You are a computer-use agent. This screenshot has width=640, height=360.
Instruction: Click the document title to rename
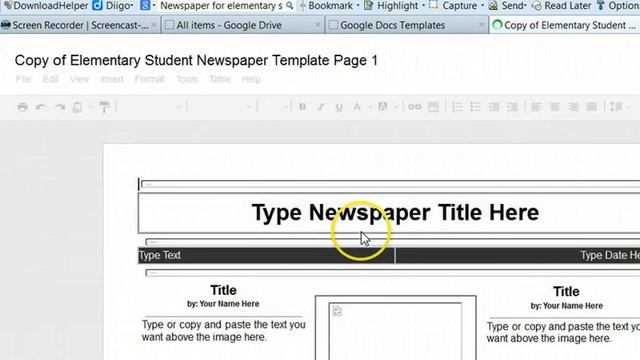point(196,60)
